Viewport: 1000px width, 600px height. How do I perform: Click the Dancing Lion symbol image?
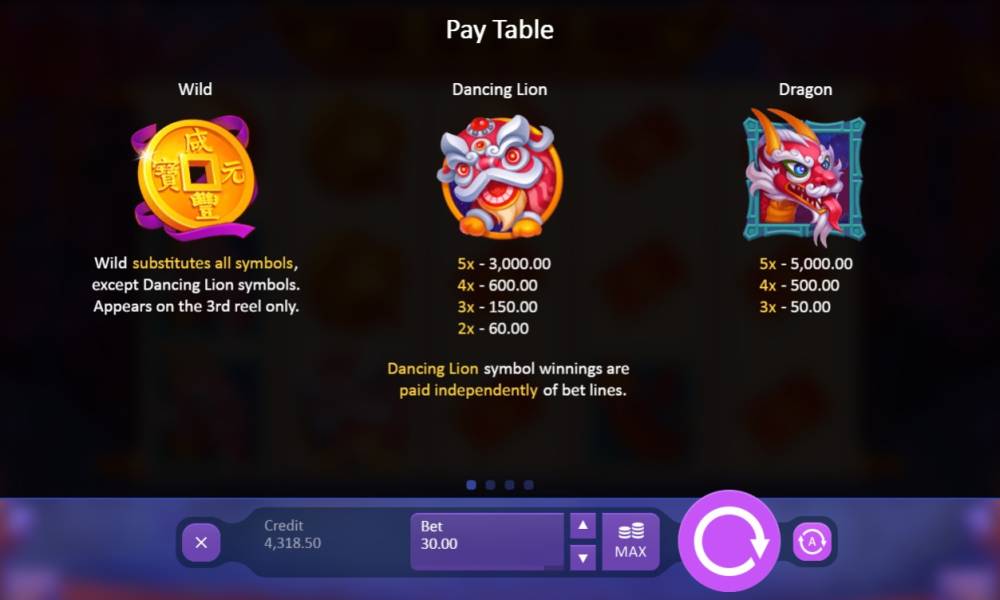pyautogui.click(x=499, y=177)
